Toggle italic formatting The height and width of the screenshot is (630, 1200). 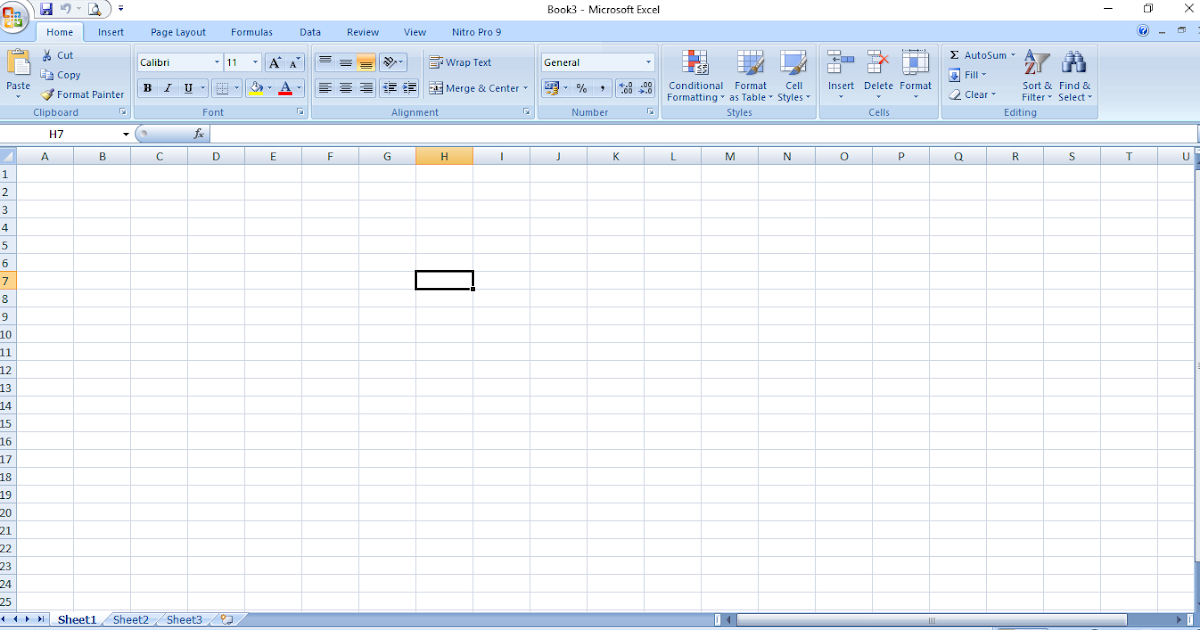167,88
